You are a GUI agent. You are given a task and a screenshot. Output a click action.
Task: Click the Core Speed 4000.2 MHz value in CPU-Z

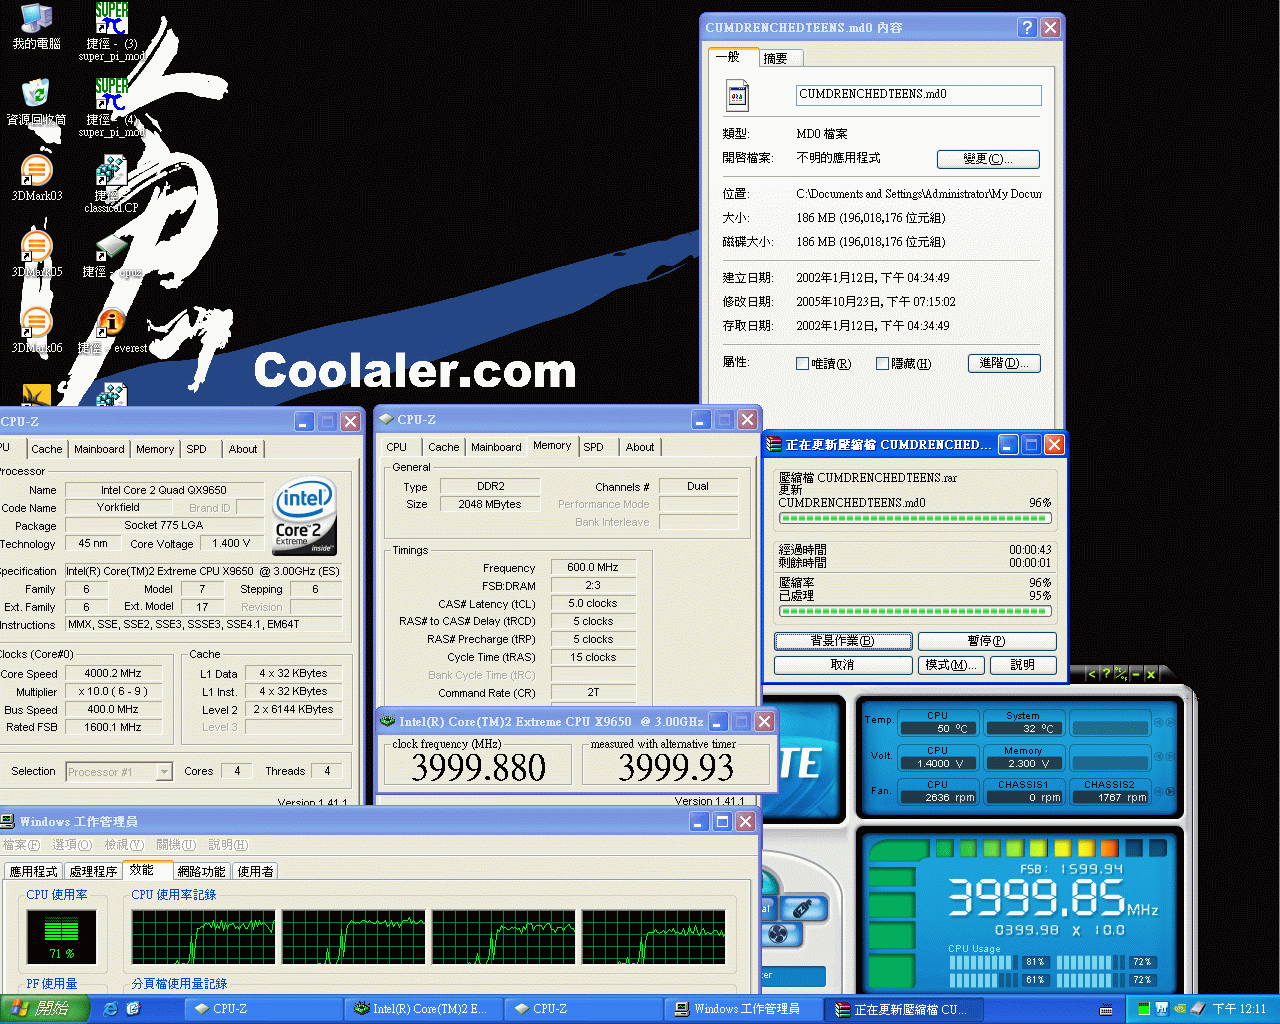pos(113,674)
